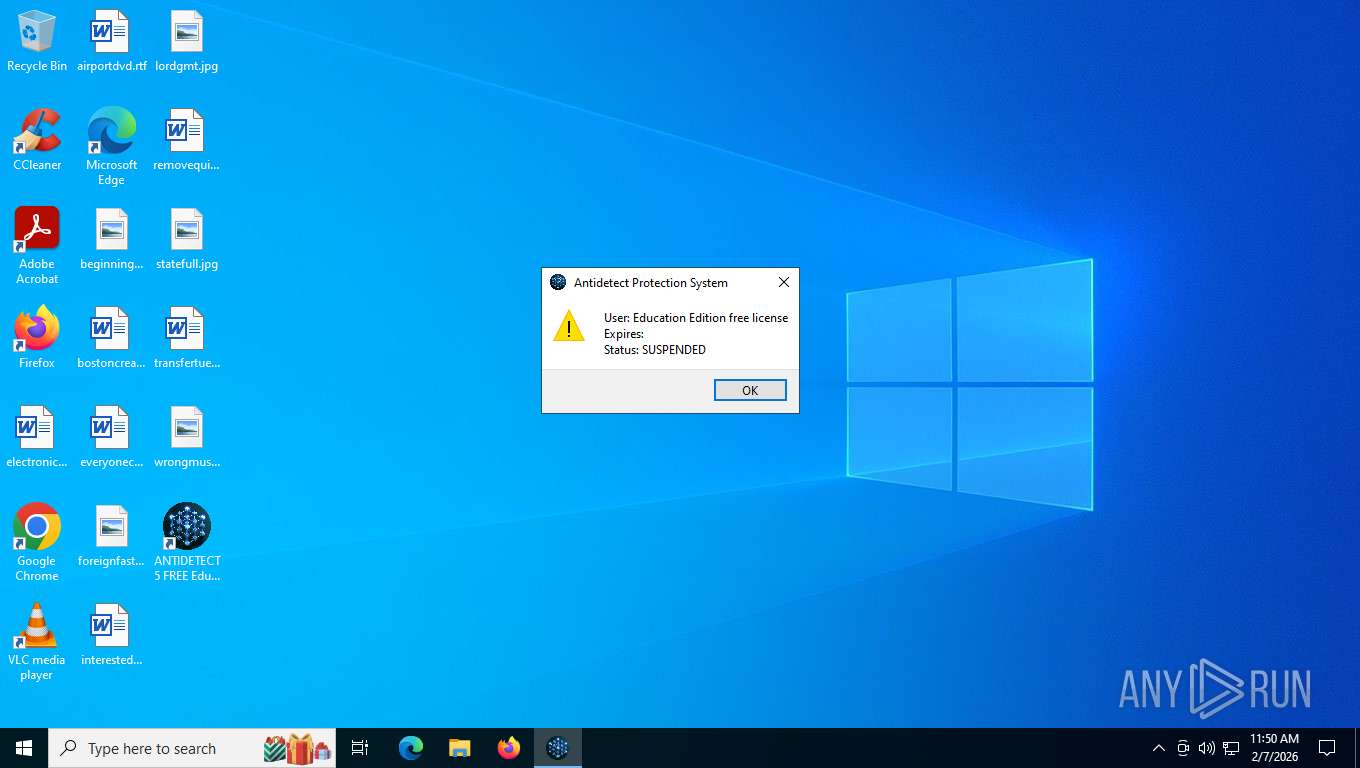Viewport: 1360px width, 768px height.
Task: Open the notification center icon
Action: tap(1327, 748)
